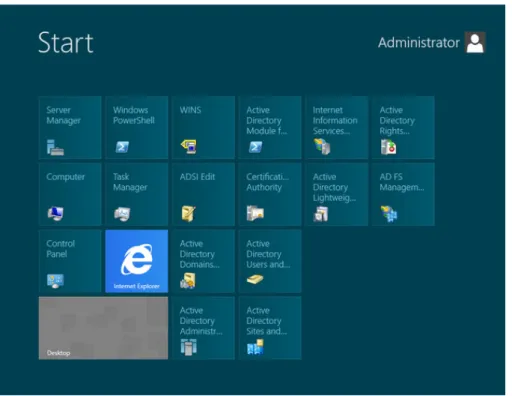The height and width of the screenshot is (396, 512).
Task: Click the Administrator account picture
Action: 475,42
